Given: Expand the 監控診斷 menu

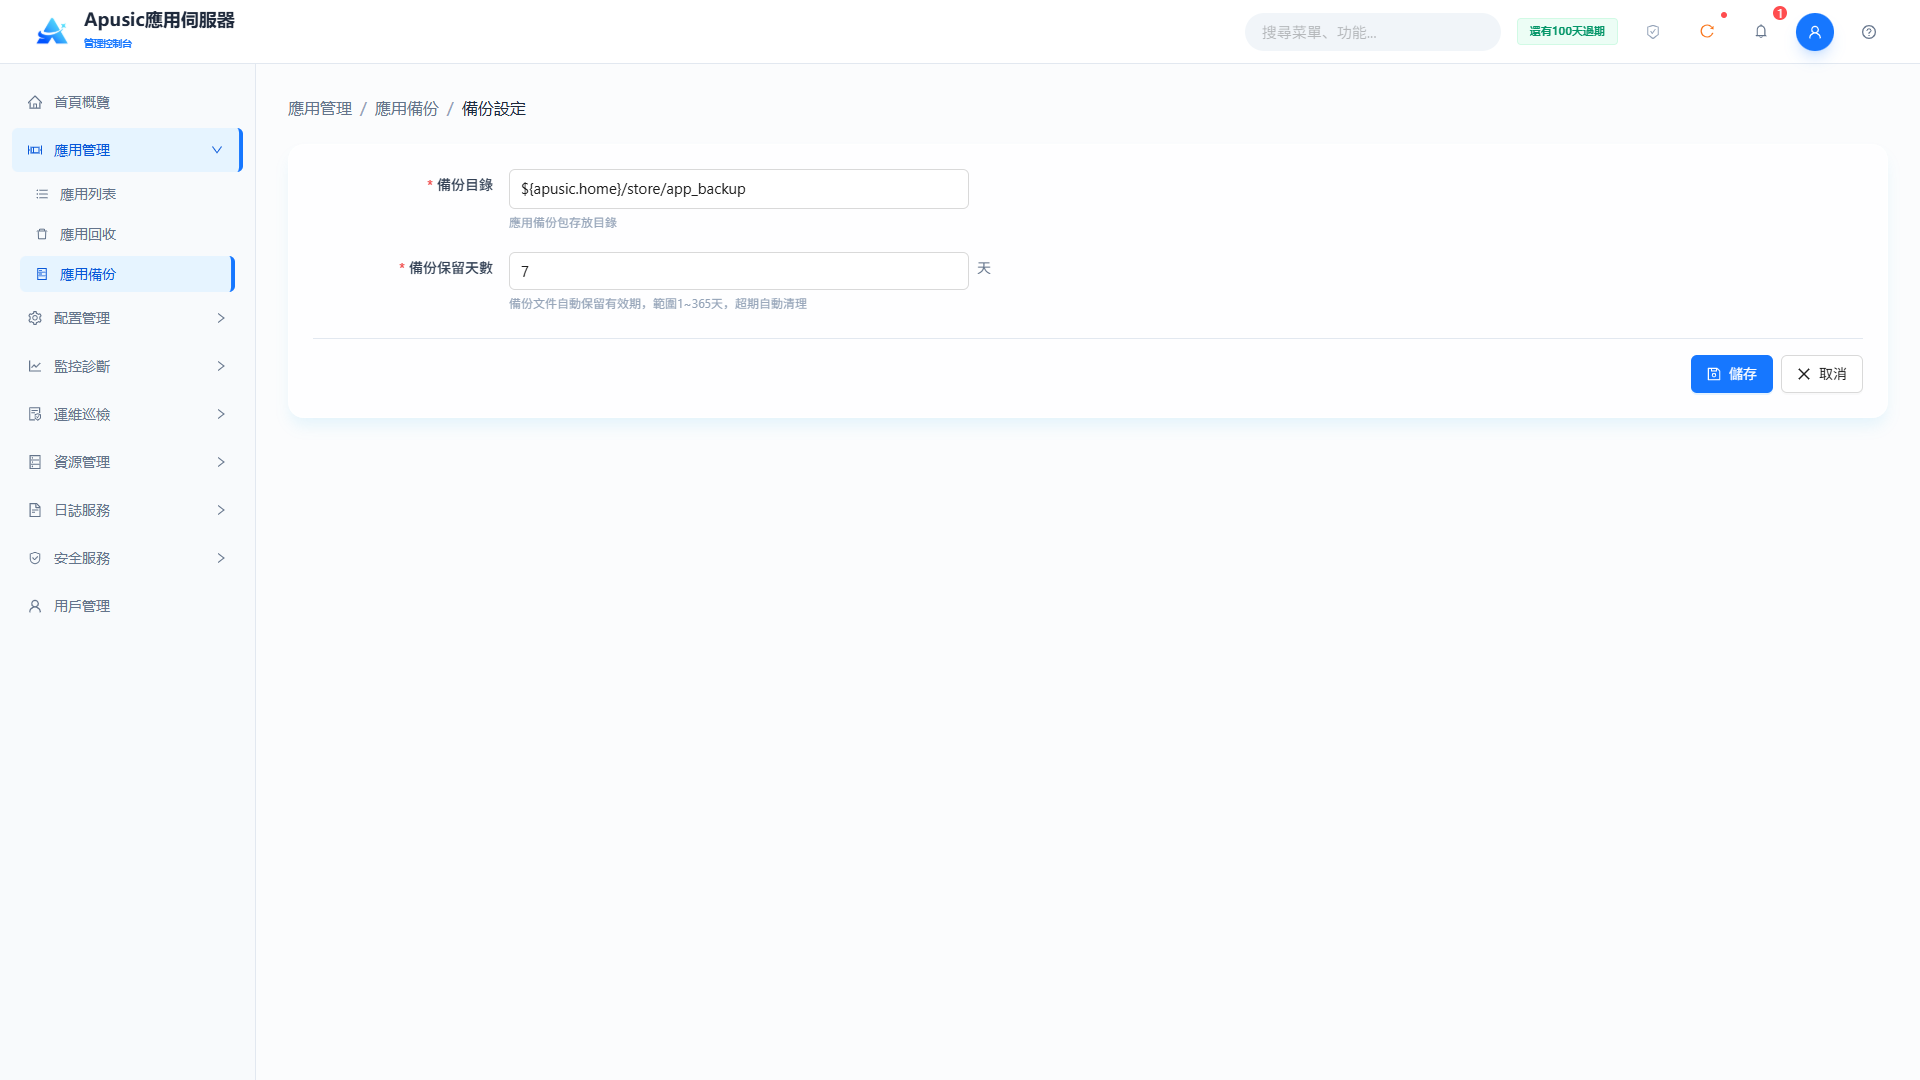Looking at the screenshot, I should pyautogui.click(x=128, y=366).
